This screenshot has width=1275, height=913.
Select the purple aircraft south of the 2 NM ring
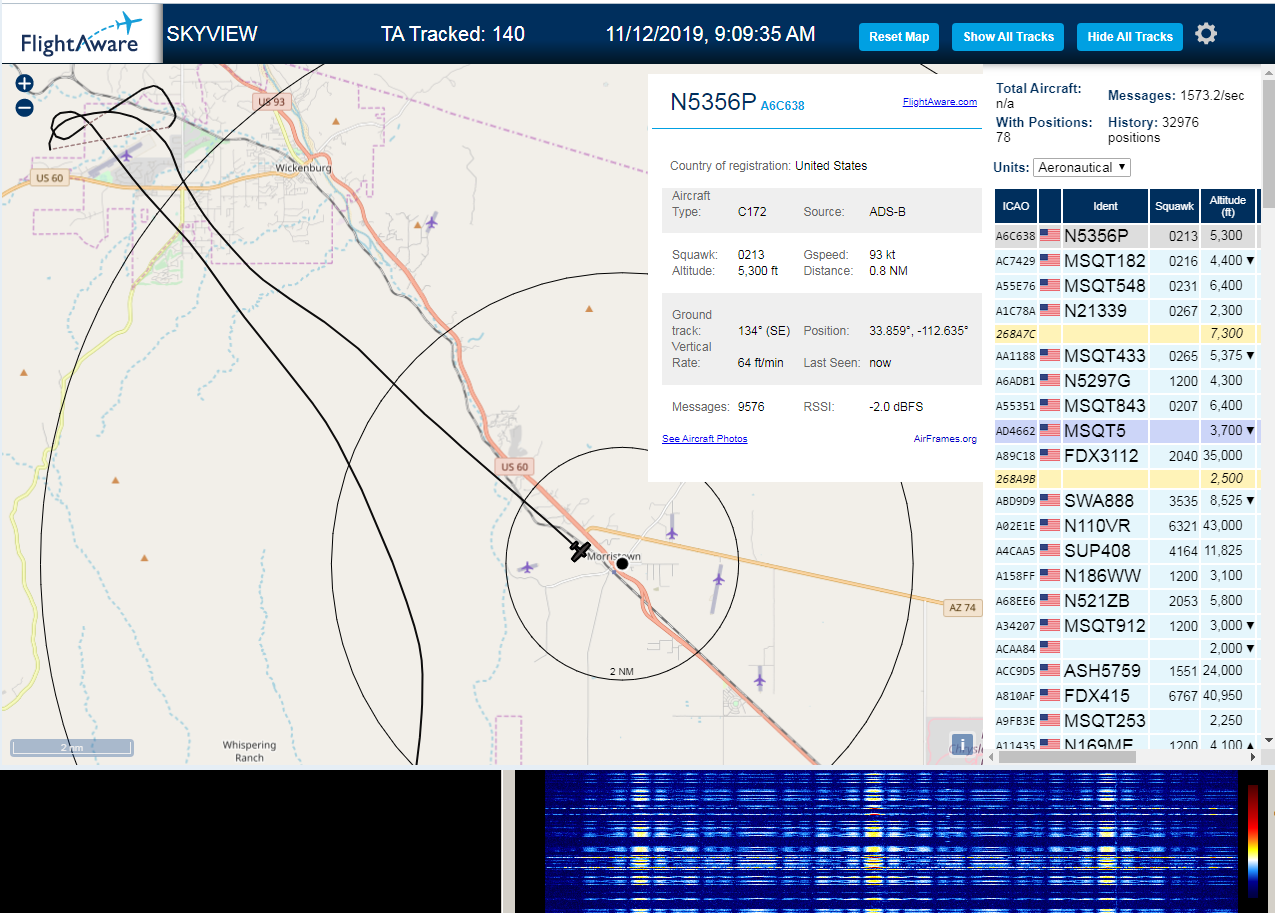coord(759,681)
